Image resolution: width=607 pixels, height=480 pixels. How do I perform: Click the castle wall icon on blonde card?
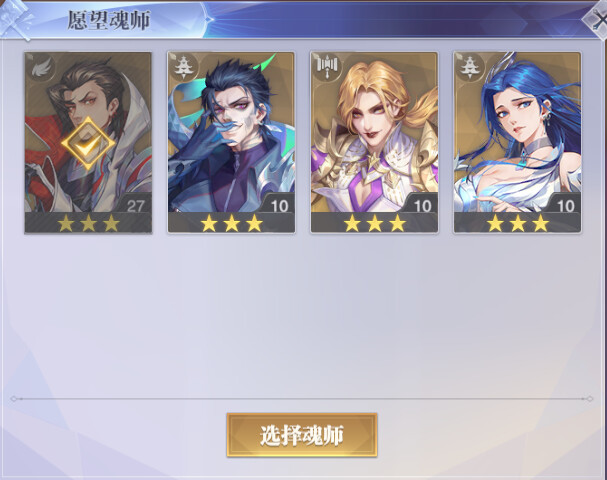pos(328,69)
